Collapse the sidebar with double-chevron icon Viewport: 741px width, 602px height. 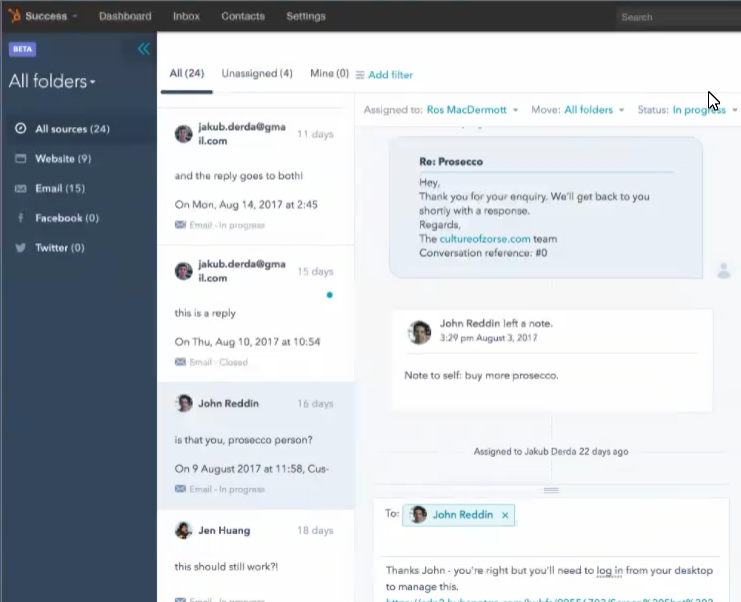click(x=143, y=49)
